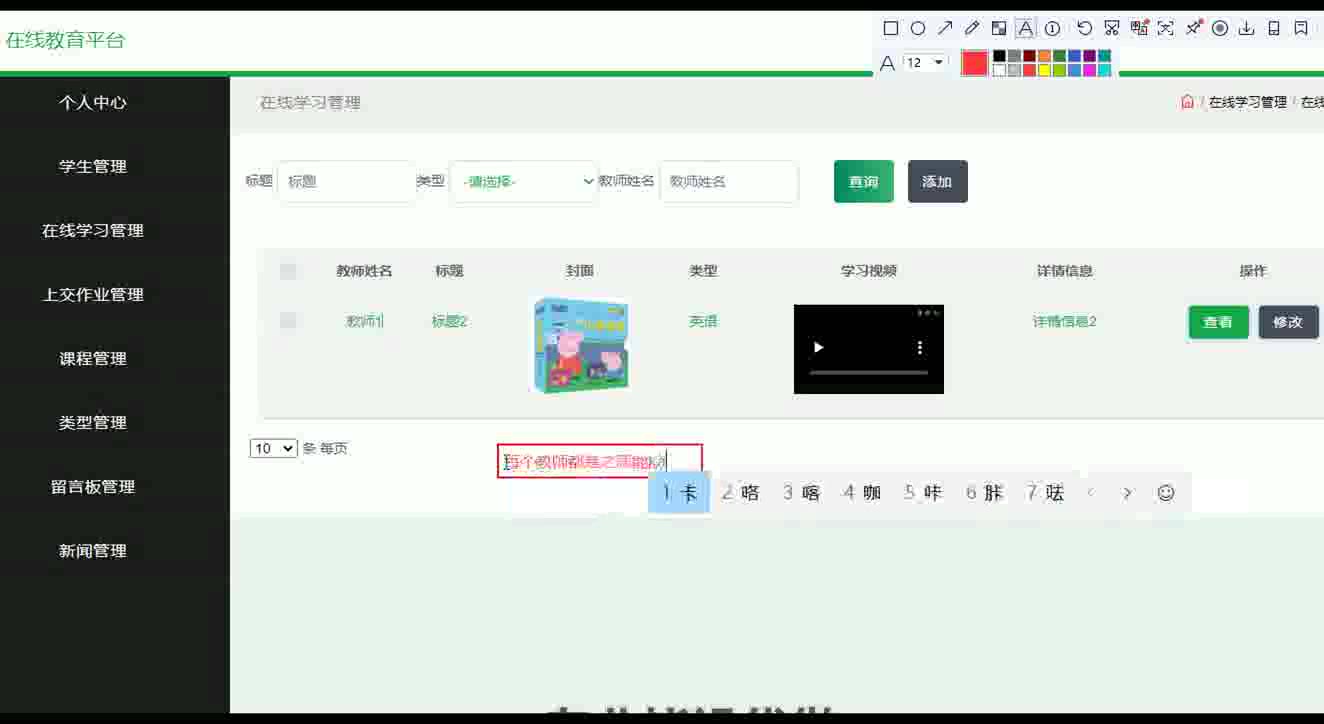Open the emoji panel in IME bar
This screenshot has height=724, width=1324.
point(1166,493)
